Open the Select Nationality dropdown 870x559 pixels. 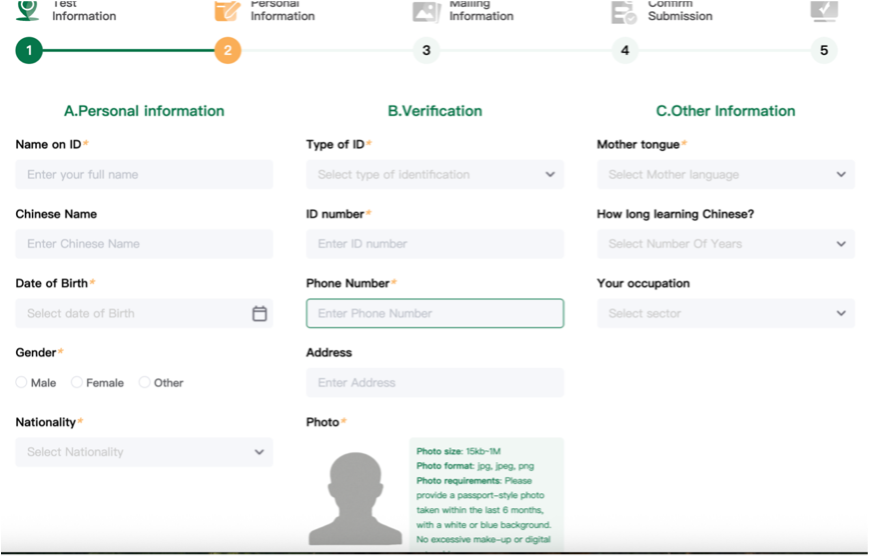pos(144,452)
